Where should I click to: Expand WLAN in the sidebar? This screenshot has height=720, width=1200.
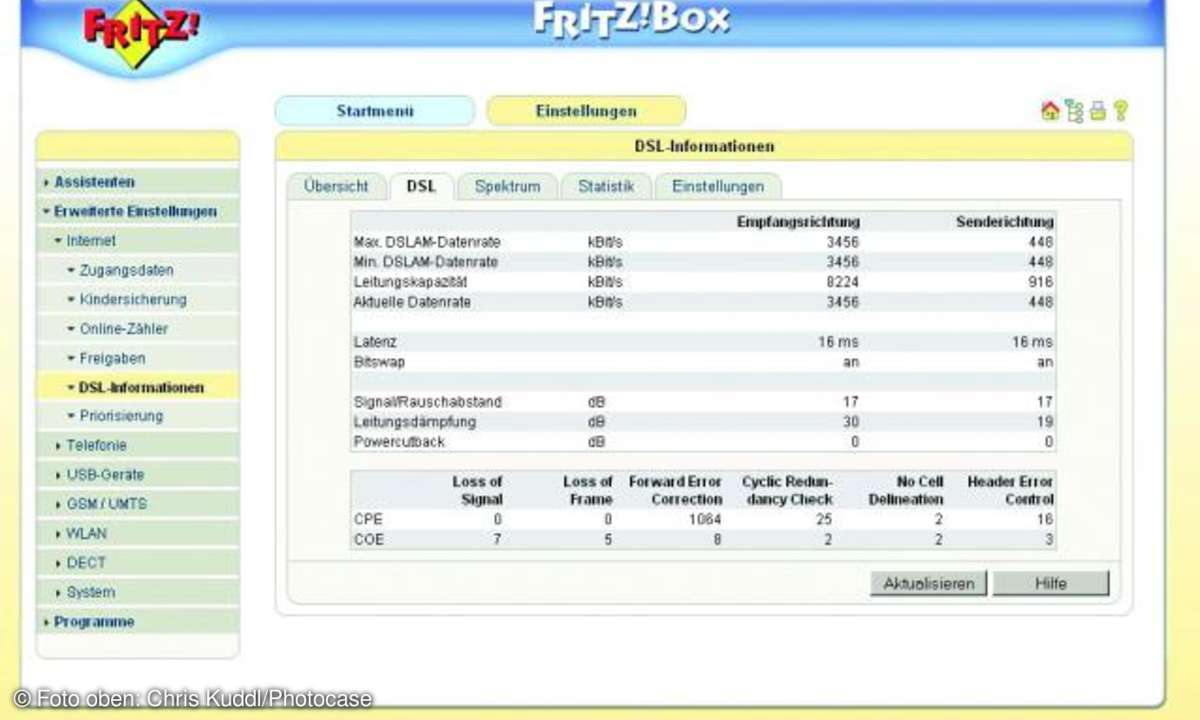click(139, 534)
